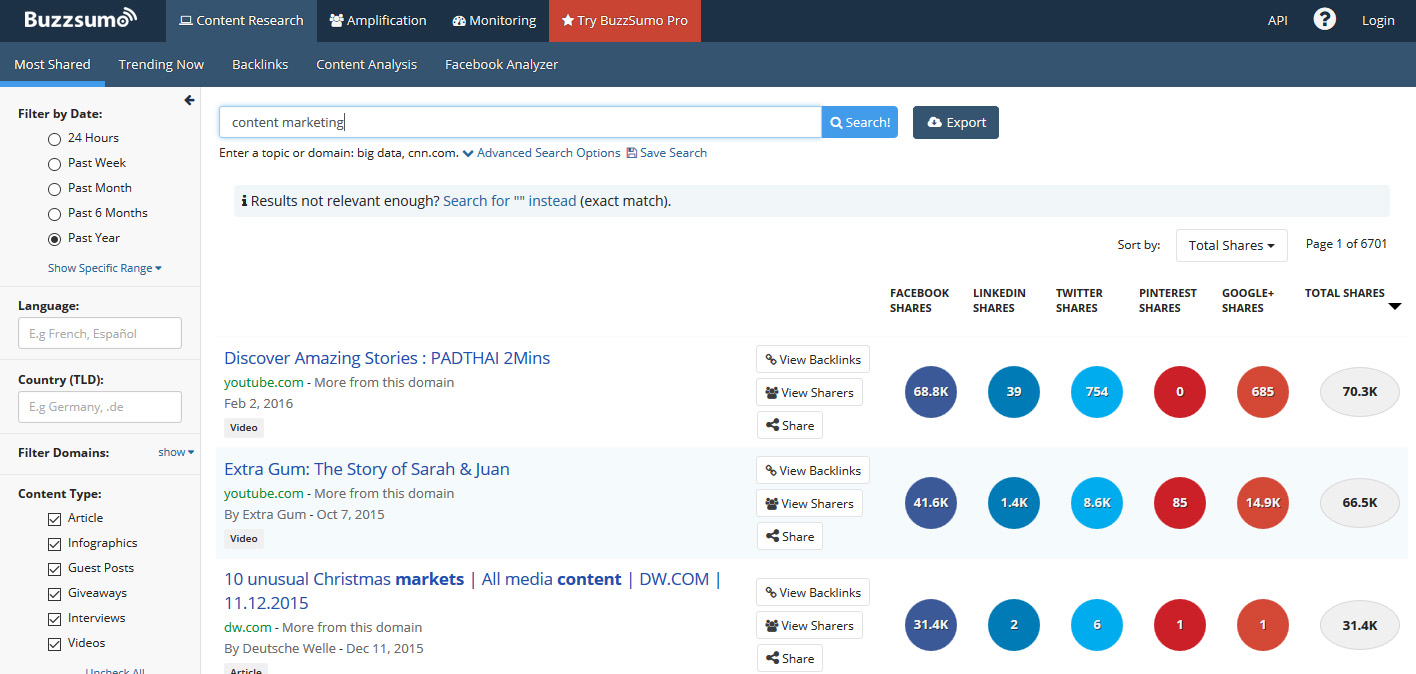Viewport: 1416px width, 674px height.
Task: Uncheck the Interviews content type
Action: (55, 619)
